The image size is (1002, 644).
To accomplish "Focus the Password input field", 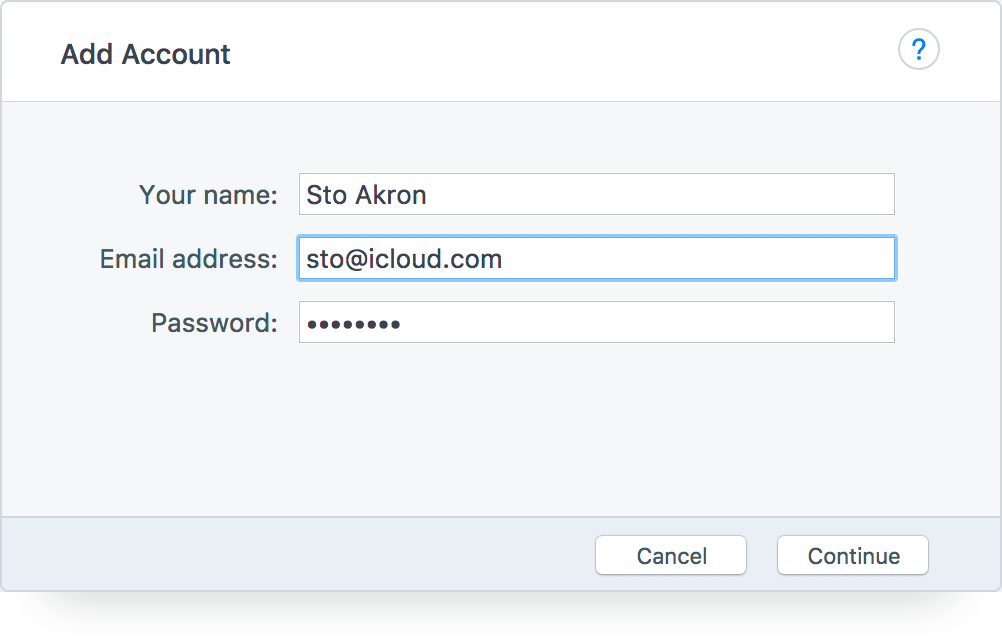I will (597, 322).
